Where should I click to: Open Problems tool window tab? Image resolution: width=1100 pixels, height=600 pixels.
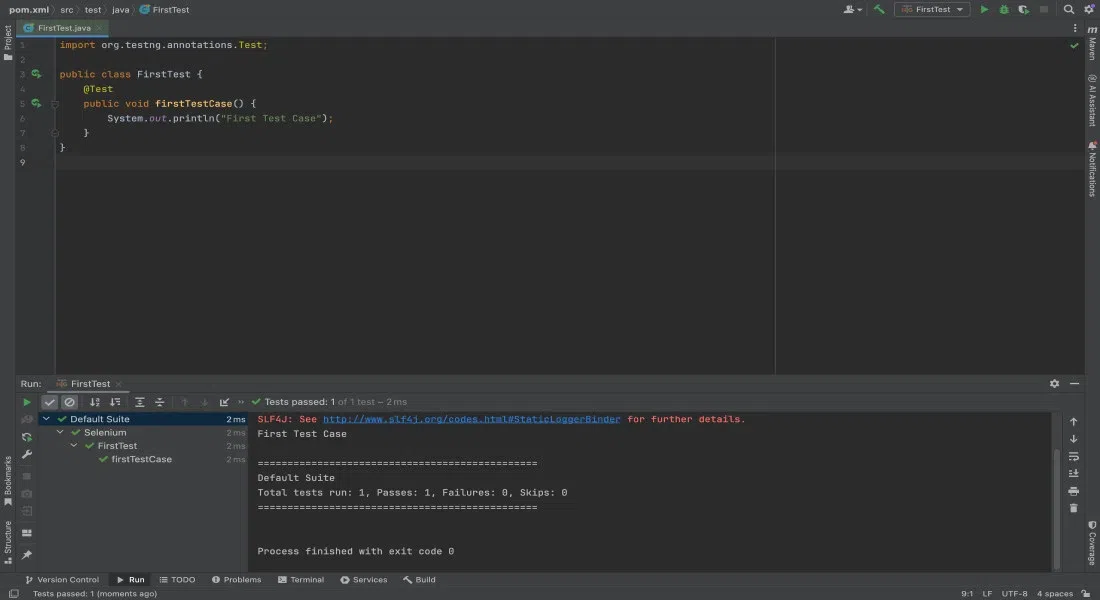[x=236, y=580]
